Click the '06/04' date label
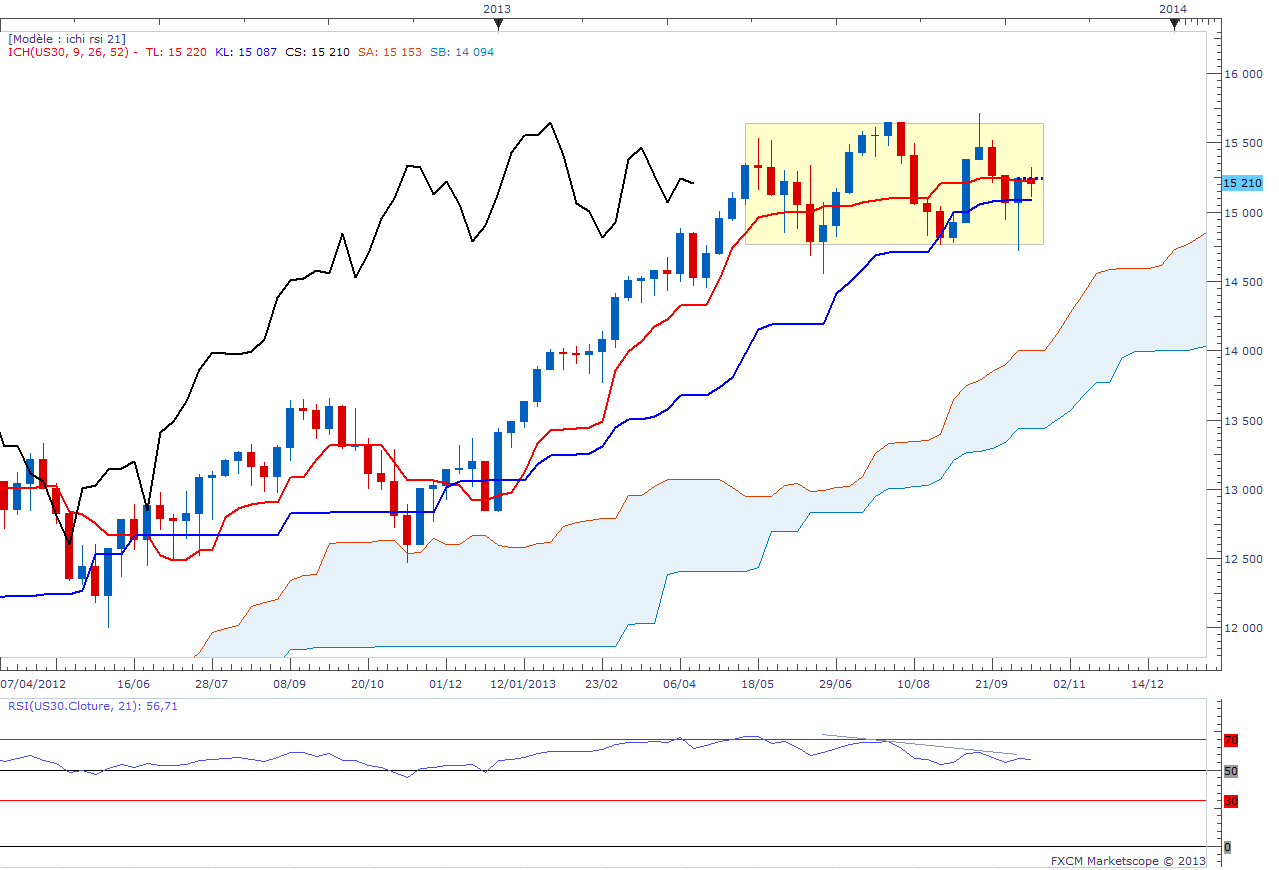The image size is (1279, 870). [679, 684]
